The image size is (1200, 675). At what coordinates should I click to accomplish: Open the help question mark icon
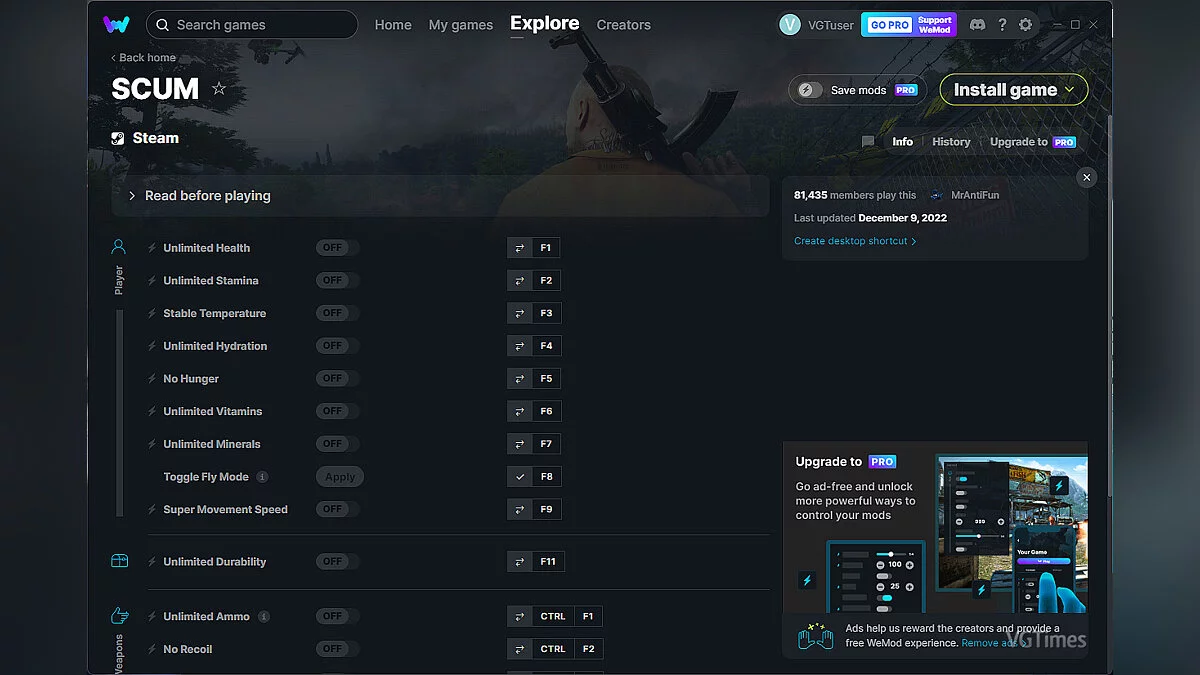pos(1002,25)
